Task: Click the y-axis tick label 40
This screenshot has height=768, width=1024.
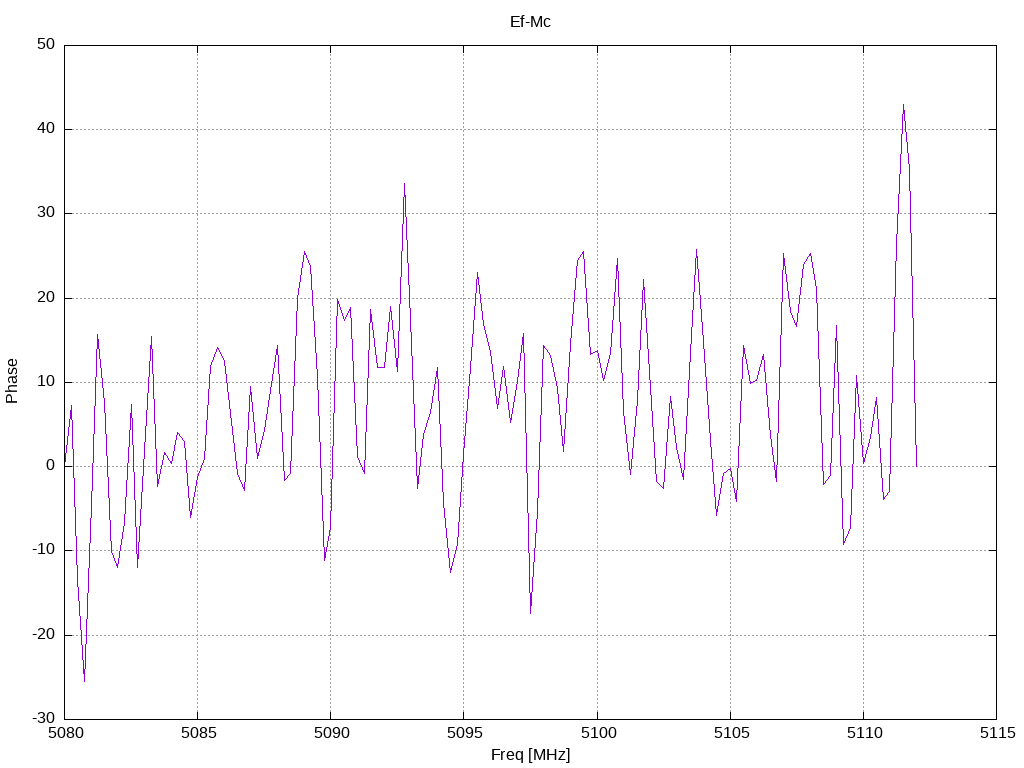Action: coord(46,128)
